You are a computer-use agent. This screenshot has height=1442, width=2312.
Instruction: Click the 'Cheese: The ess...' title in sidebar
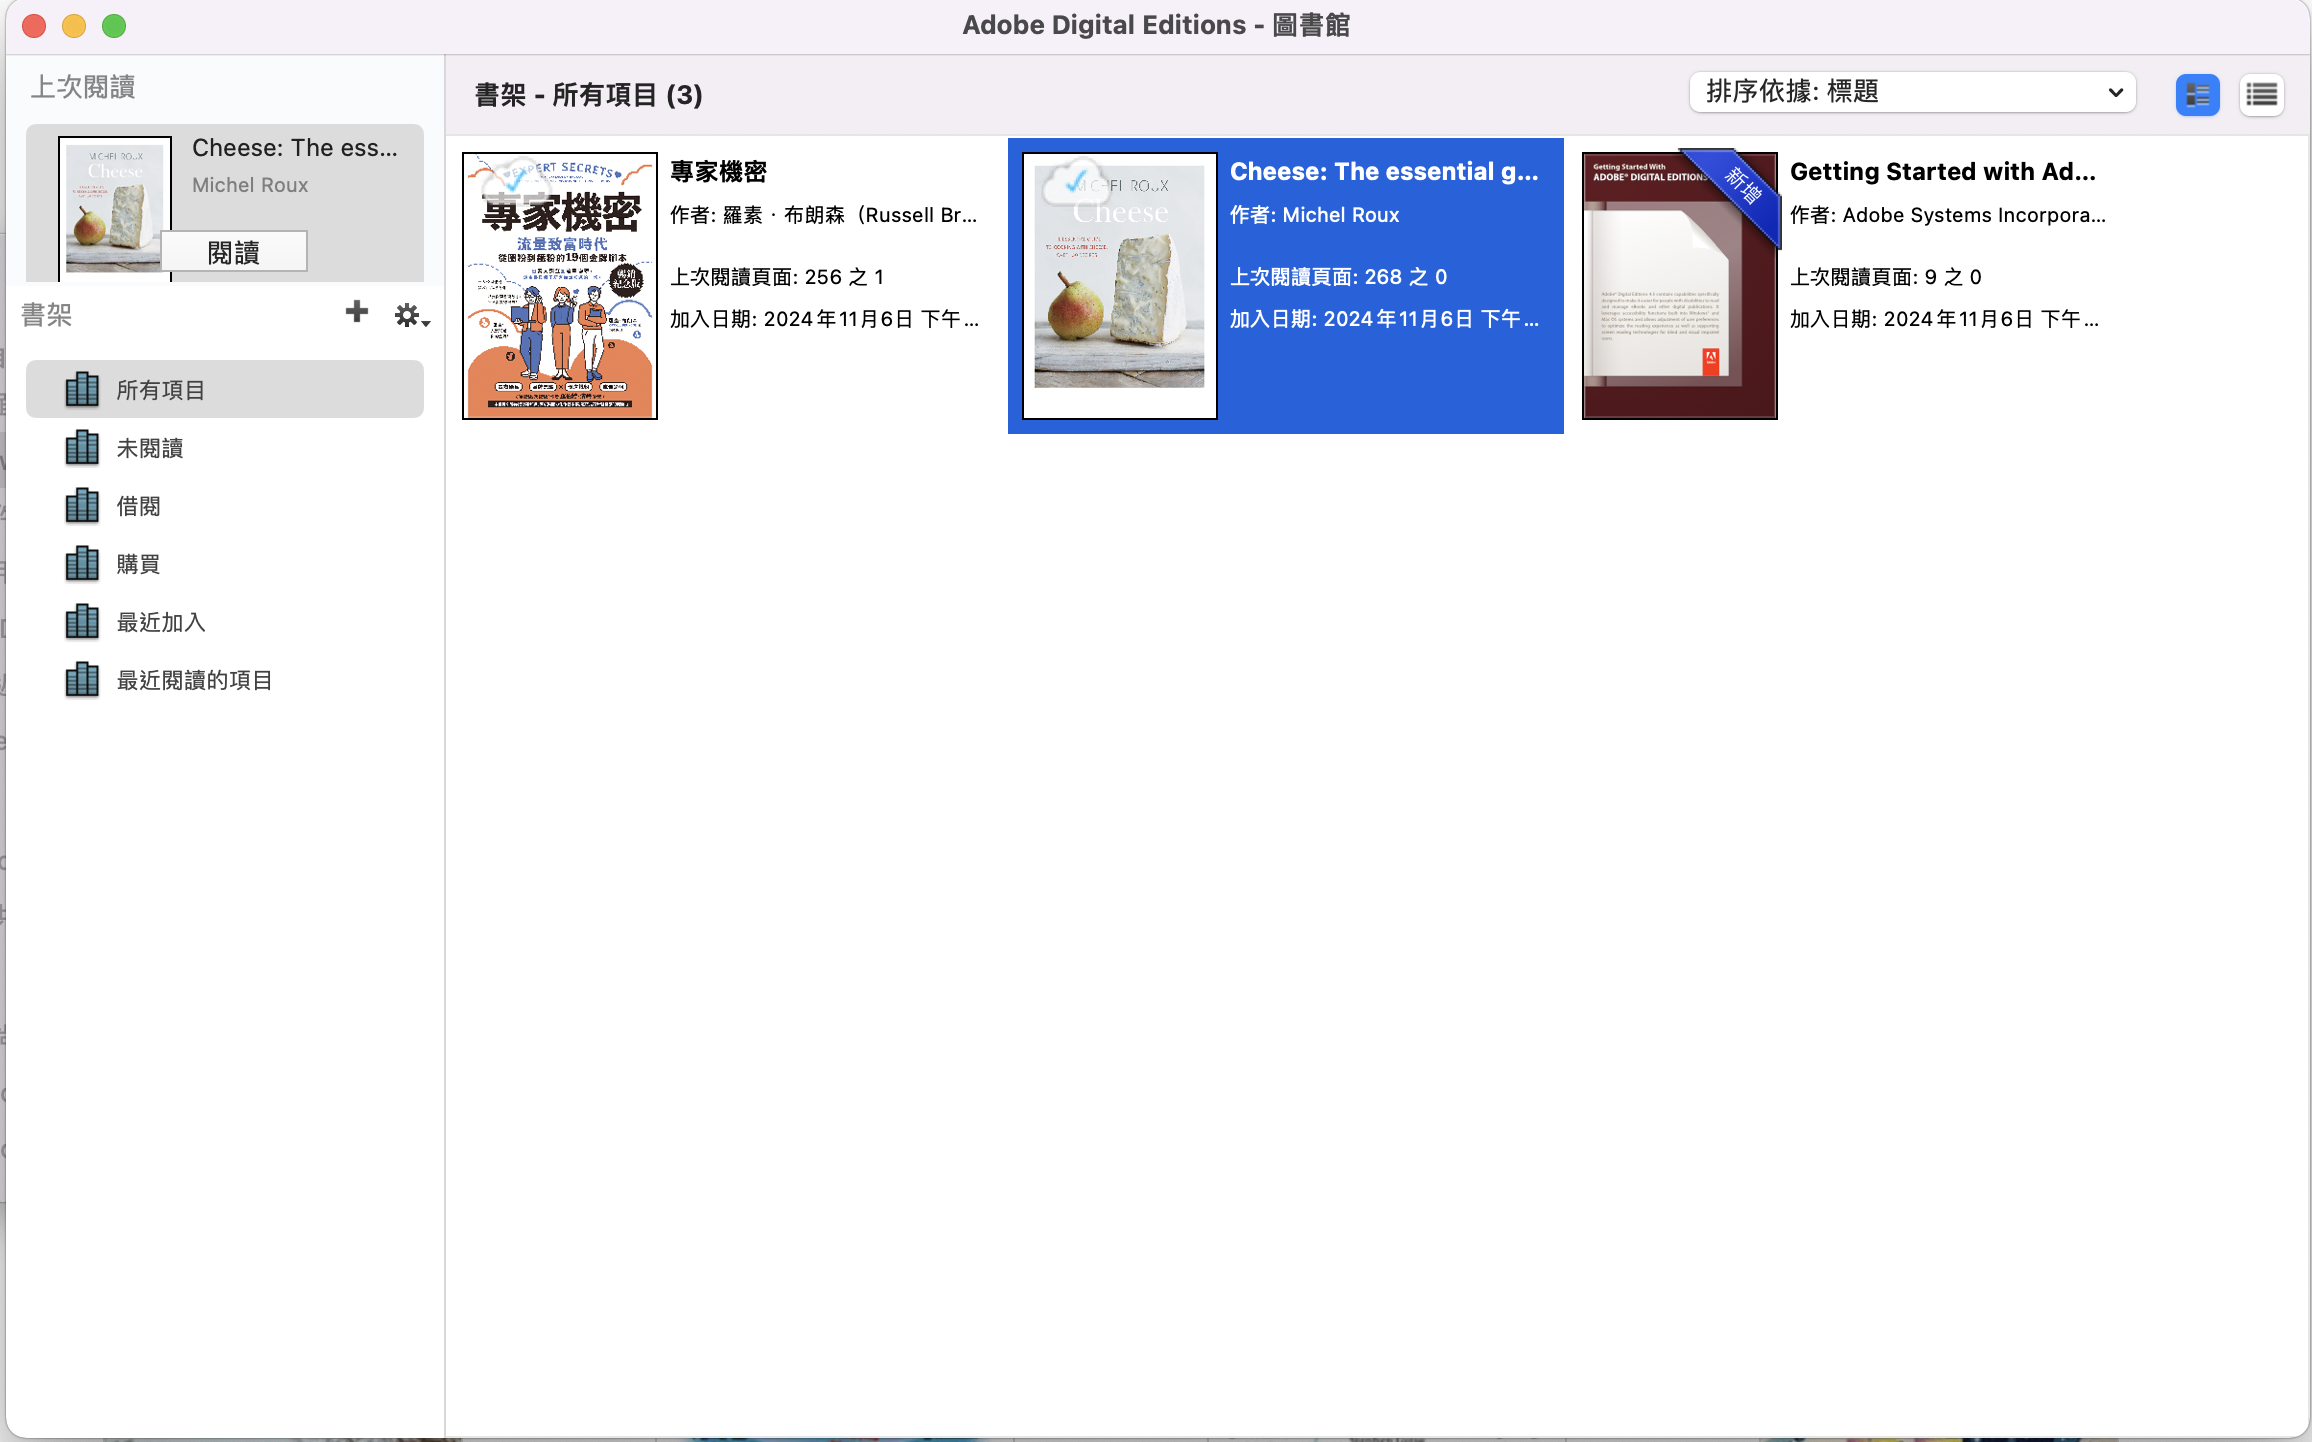(295, 148)
